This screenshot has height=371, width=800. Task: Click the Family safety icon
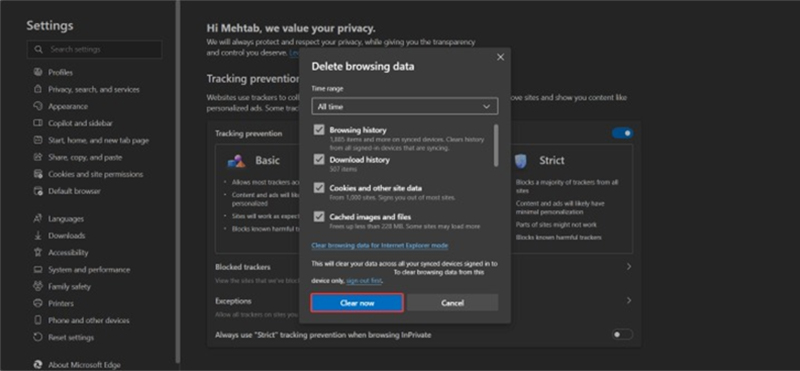click(38, 286)
